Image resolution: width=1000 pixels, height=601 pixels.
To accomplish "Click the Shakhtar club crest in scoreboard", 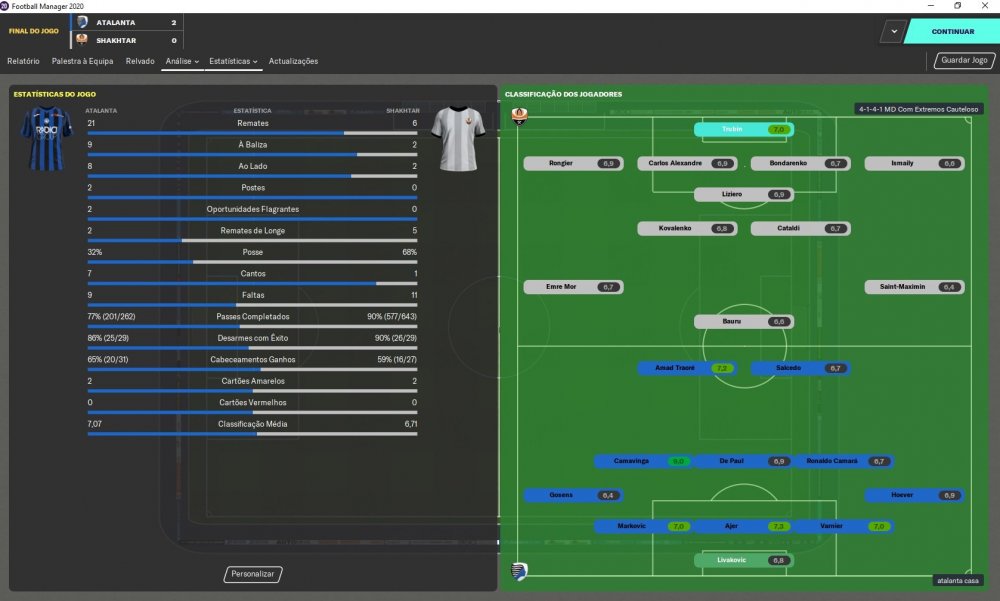I will point(82,40).
